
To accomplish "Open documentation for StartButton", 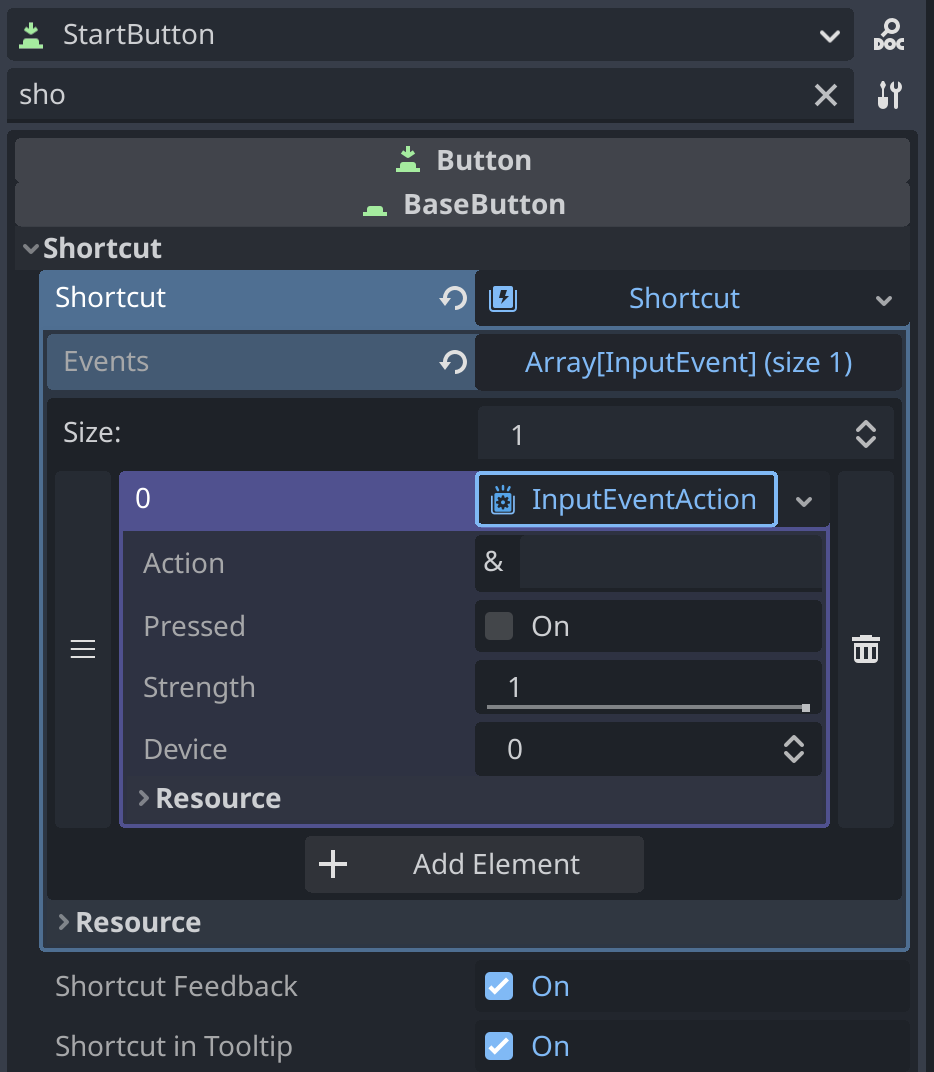I will (x=888, y=34).
